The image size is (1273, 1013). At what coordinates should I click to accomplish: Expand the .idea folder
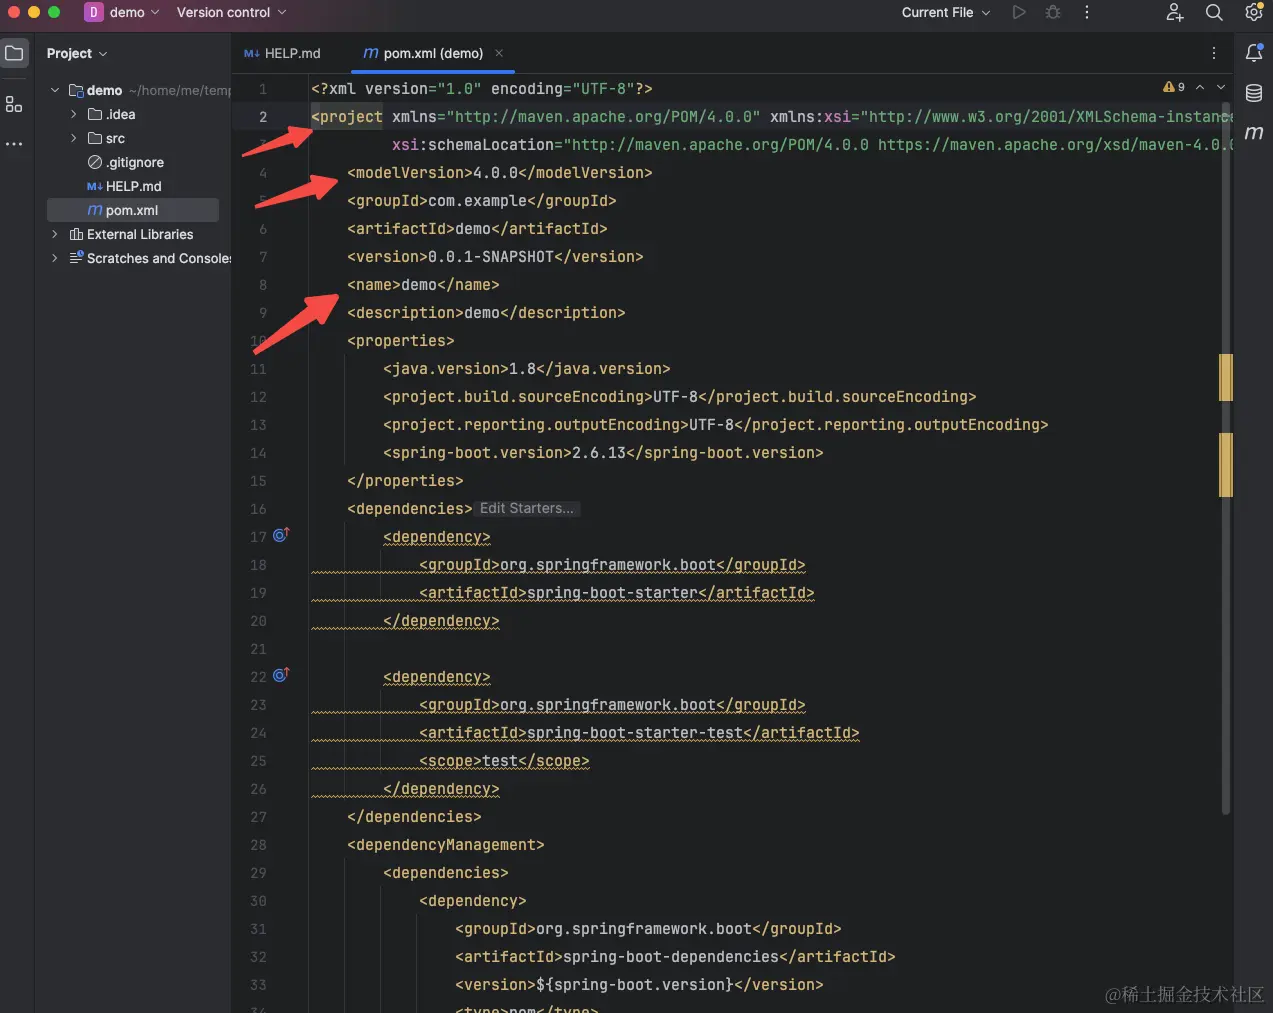click(x=73, y=114)
